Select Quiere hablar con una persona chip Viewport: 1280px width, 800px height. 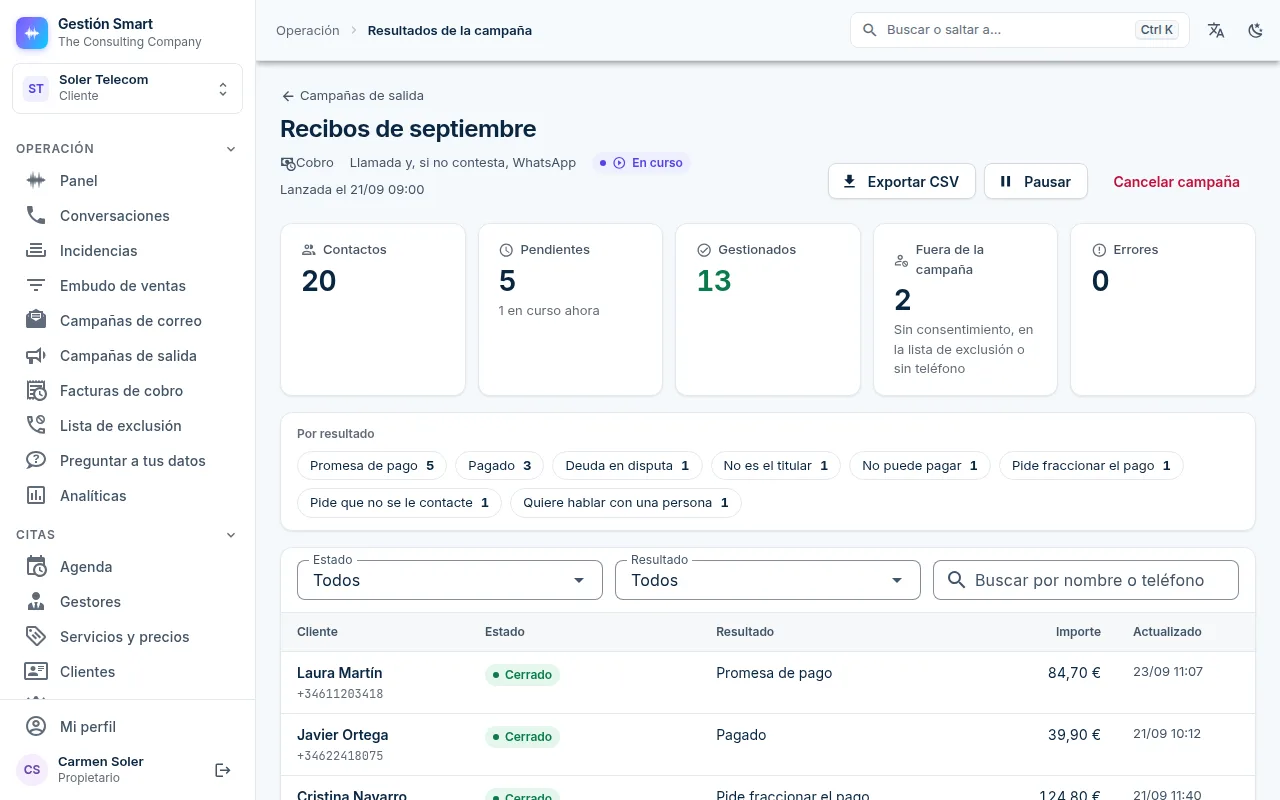click(626, 503)
